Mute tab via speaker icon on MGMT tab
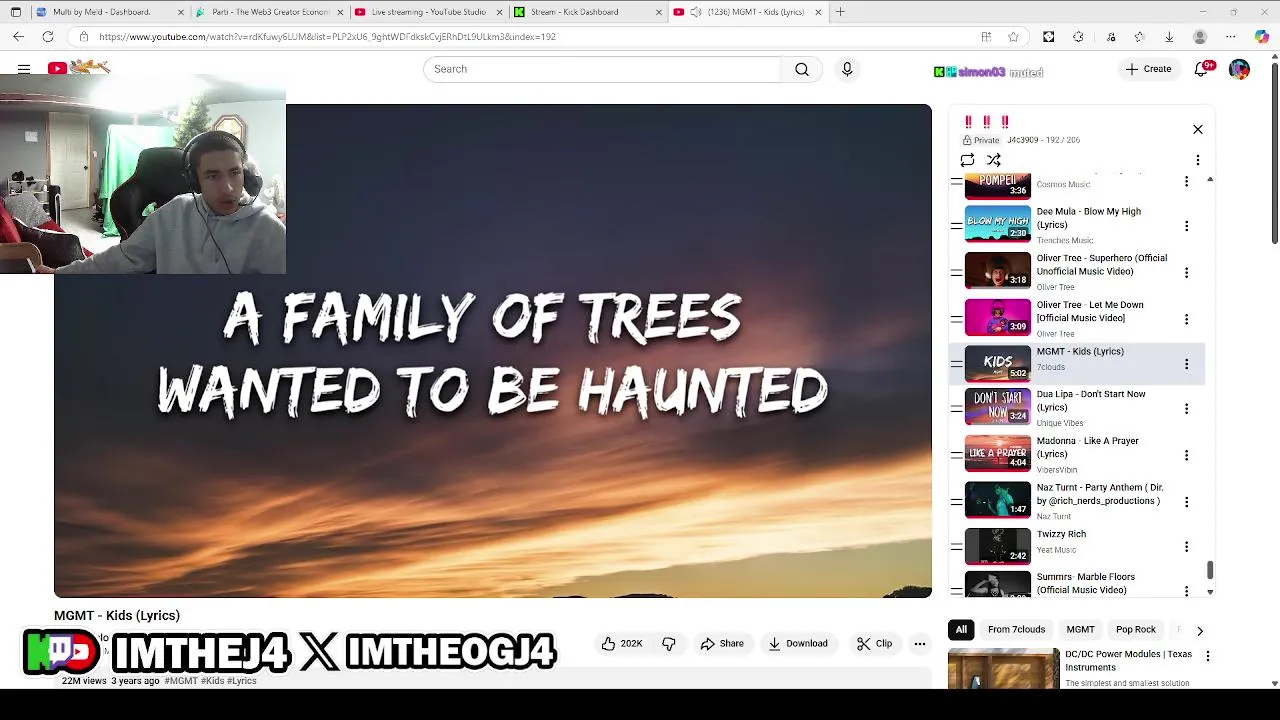Screen dimensions: 1280x720 pos(695,12)
